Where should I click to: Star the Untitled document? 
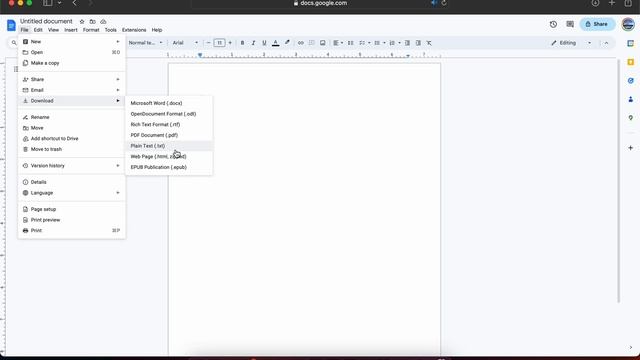[x=82, y=21]
